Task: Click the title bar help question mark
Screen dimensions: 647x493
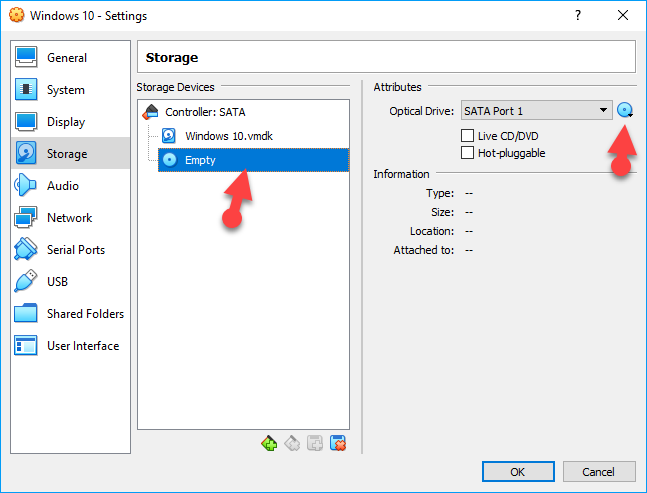Action: [578, 16]
